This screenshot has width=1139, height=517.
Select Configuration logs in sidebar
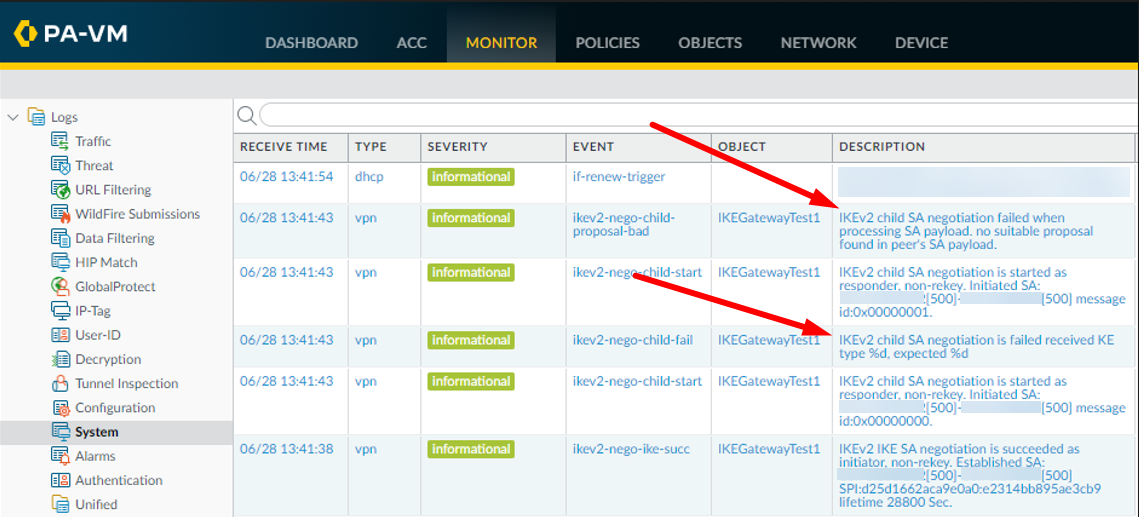pos(115,408)
